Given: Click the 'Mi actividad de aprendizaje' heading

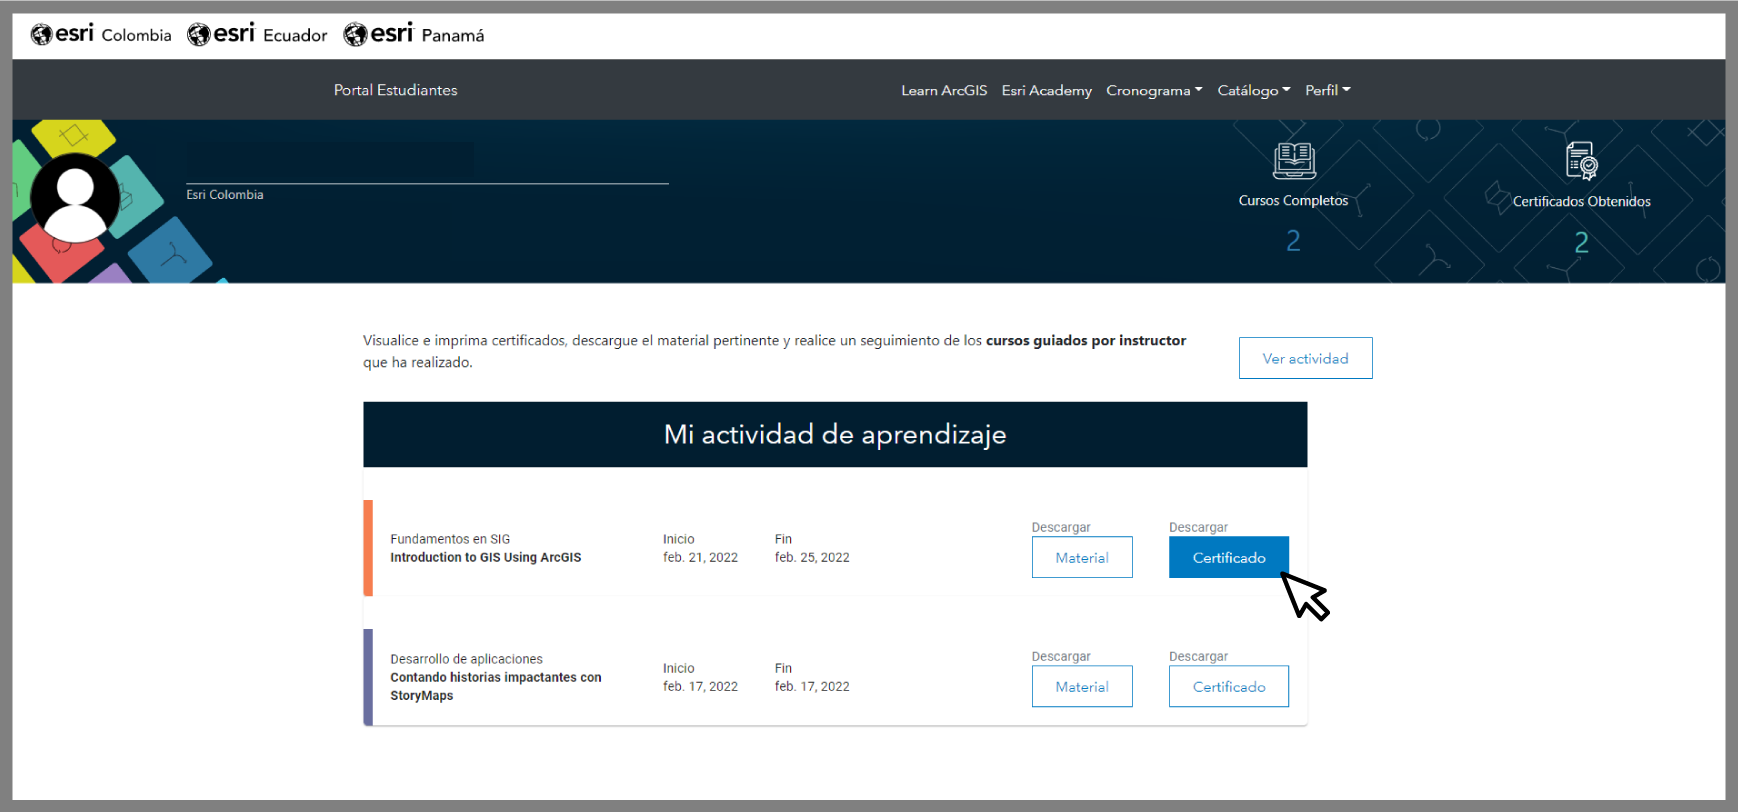Looking at the screenshot, I should (x=835, y=434).
